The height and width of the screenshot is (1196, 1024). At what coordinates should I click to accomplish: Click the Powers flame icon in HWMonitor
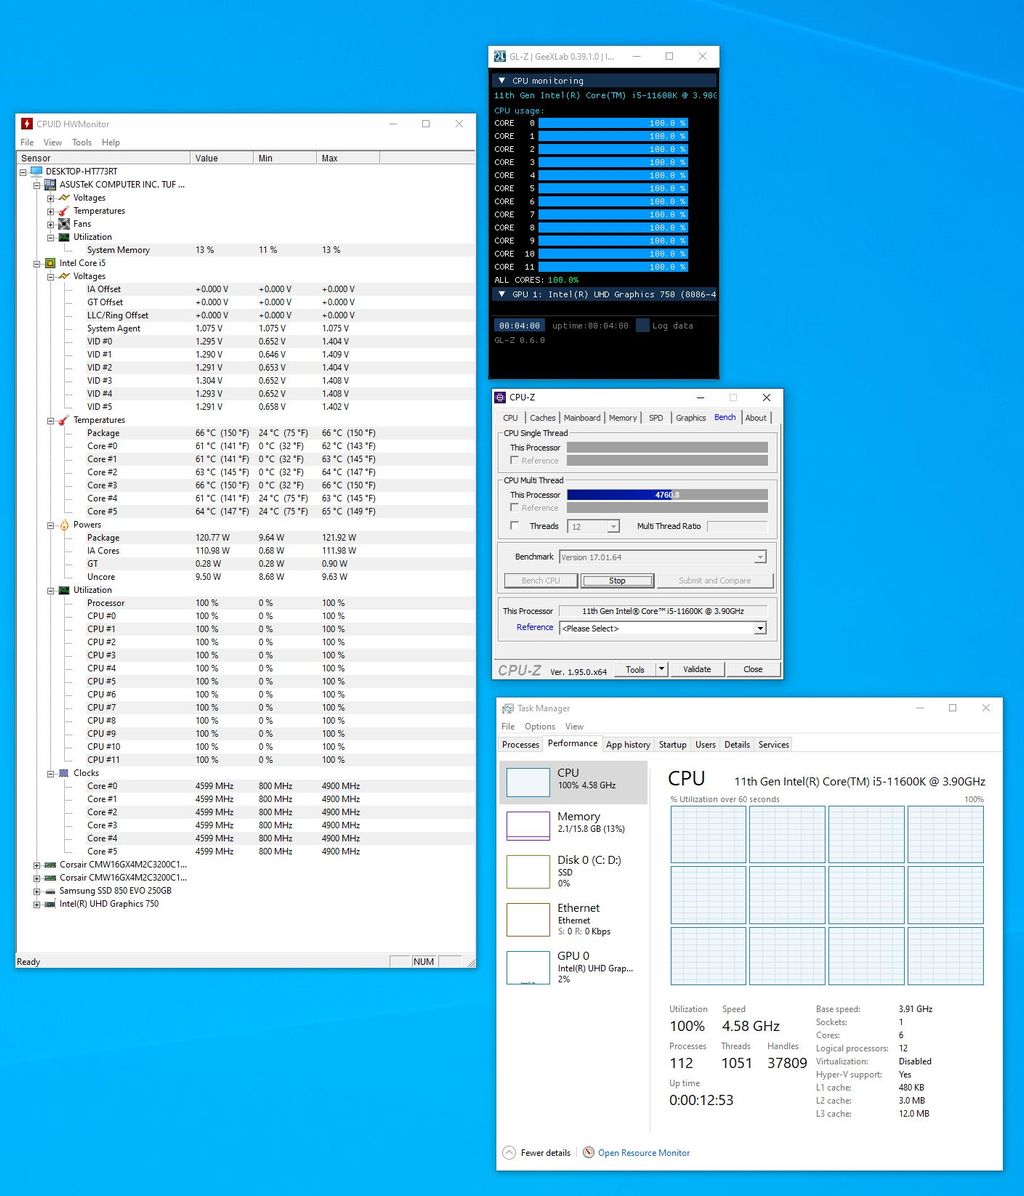pyautogui.click(x=64, y=525)
